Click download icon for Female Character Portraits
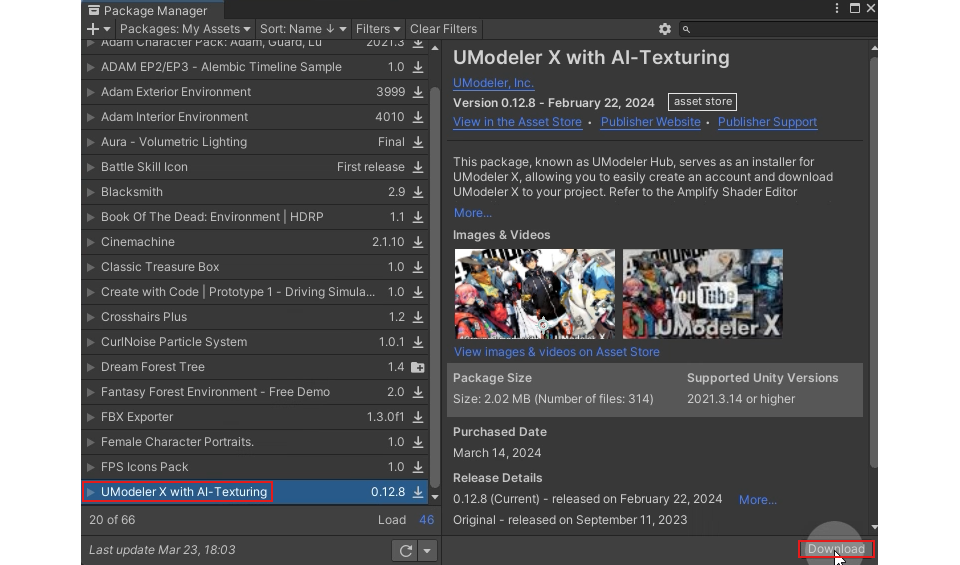 click(418, 442)
